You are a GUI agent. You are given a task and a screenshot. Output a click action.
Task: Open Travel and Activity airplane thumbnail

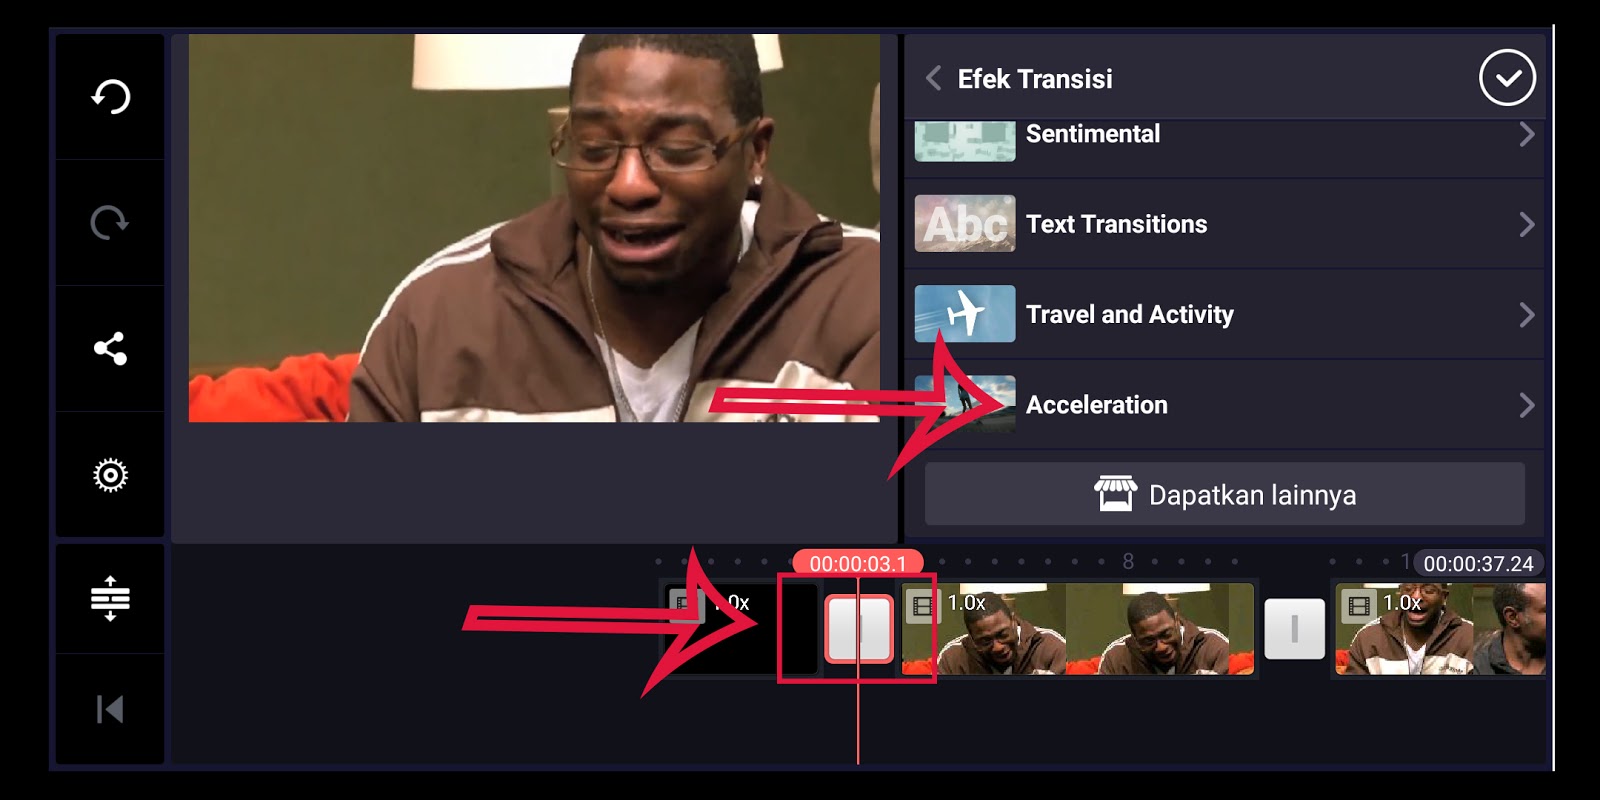tap(965, 314)
